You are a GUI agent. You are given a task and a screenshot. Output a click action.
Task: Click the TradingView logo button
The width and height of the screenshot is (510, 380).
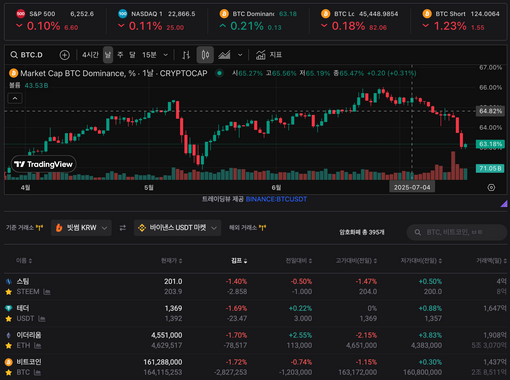44,164
